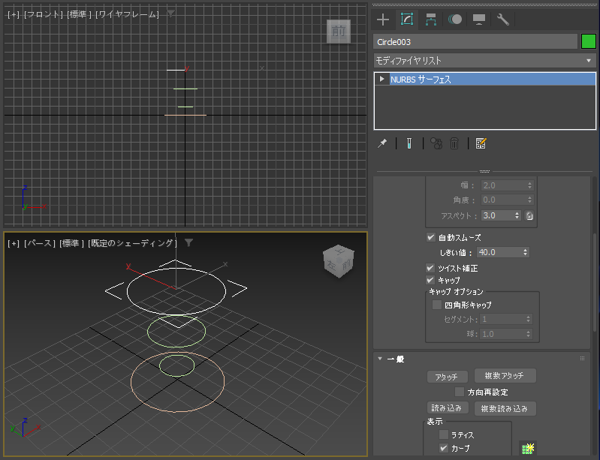Open the [標準] menu in the パース viewport
The height and width of the screenshot is (460, 600).
[72, 243]
